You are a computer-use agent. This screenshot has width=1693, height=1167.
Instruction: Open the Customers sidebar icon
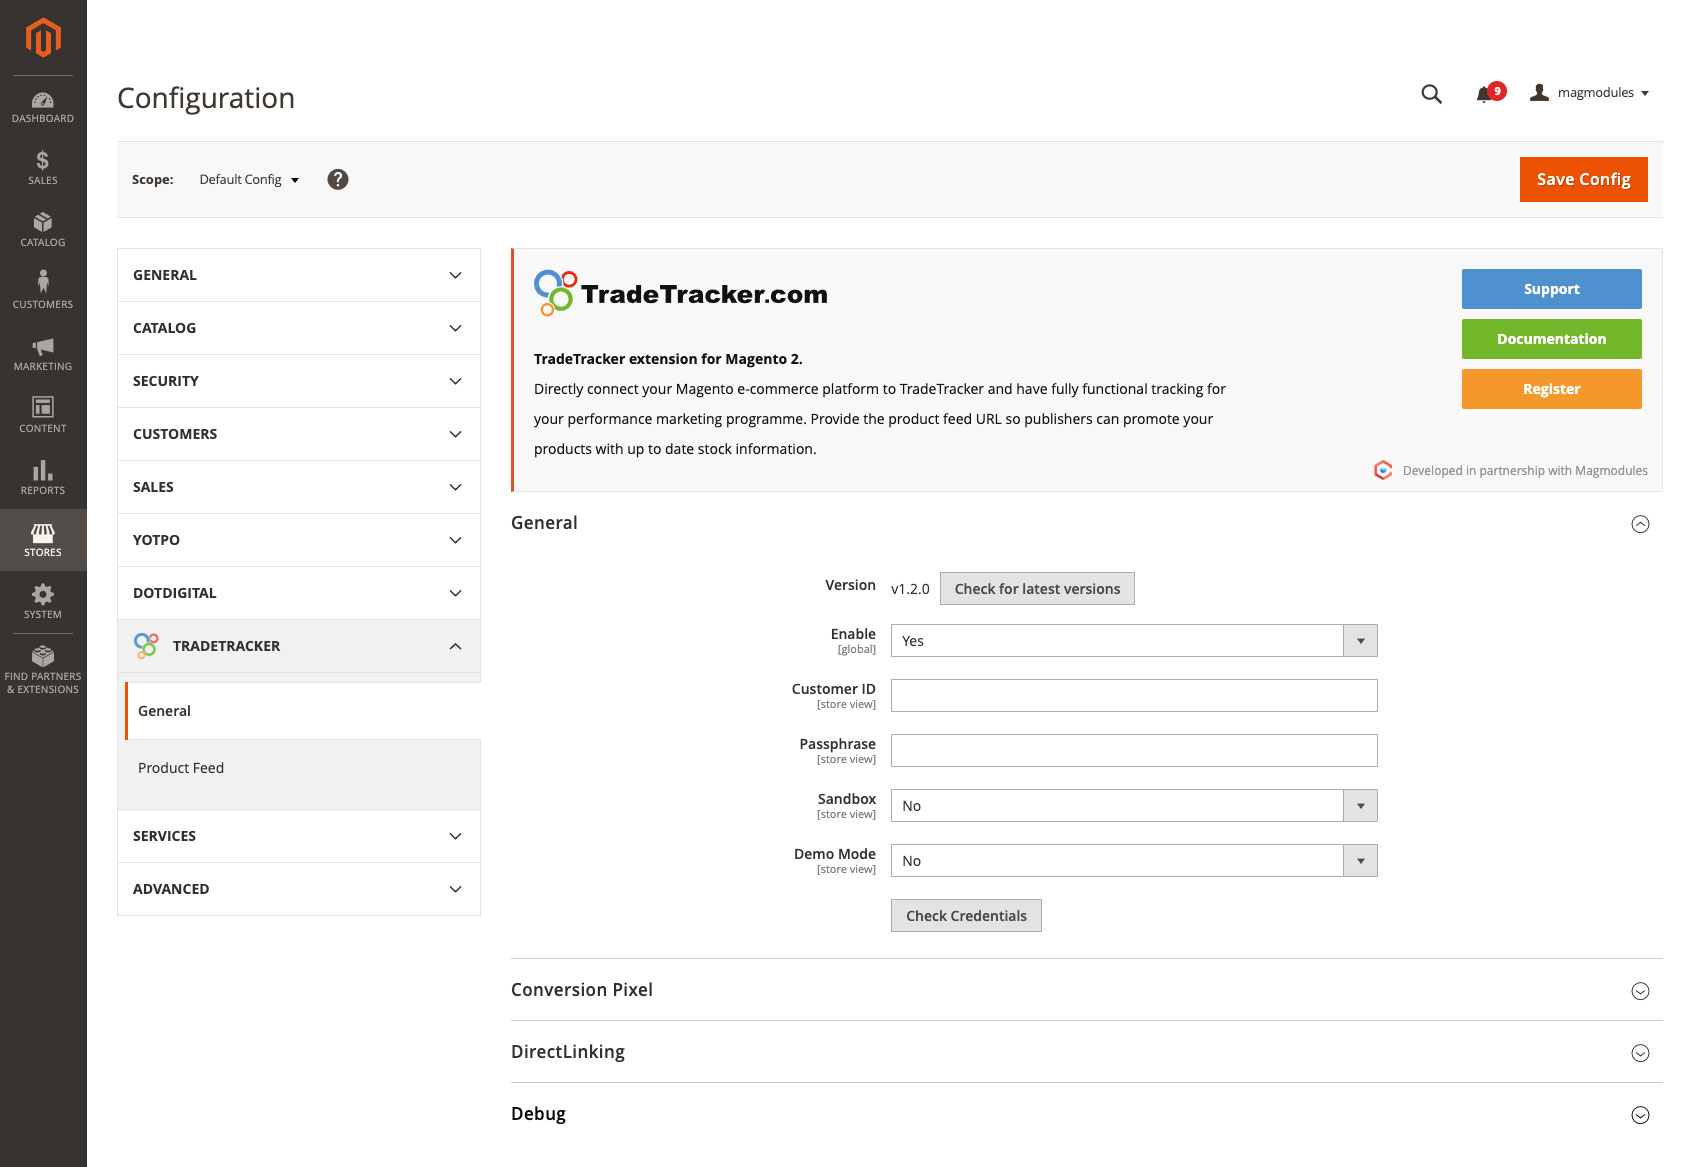[43, 291]
